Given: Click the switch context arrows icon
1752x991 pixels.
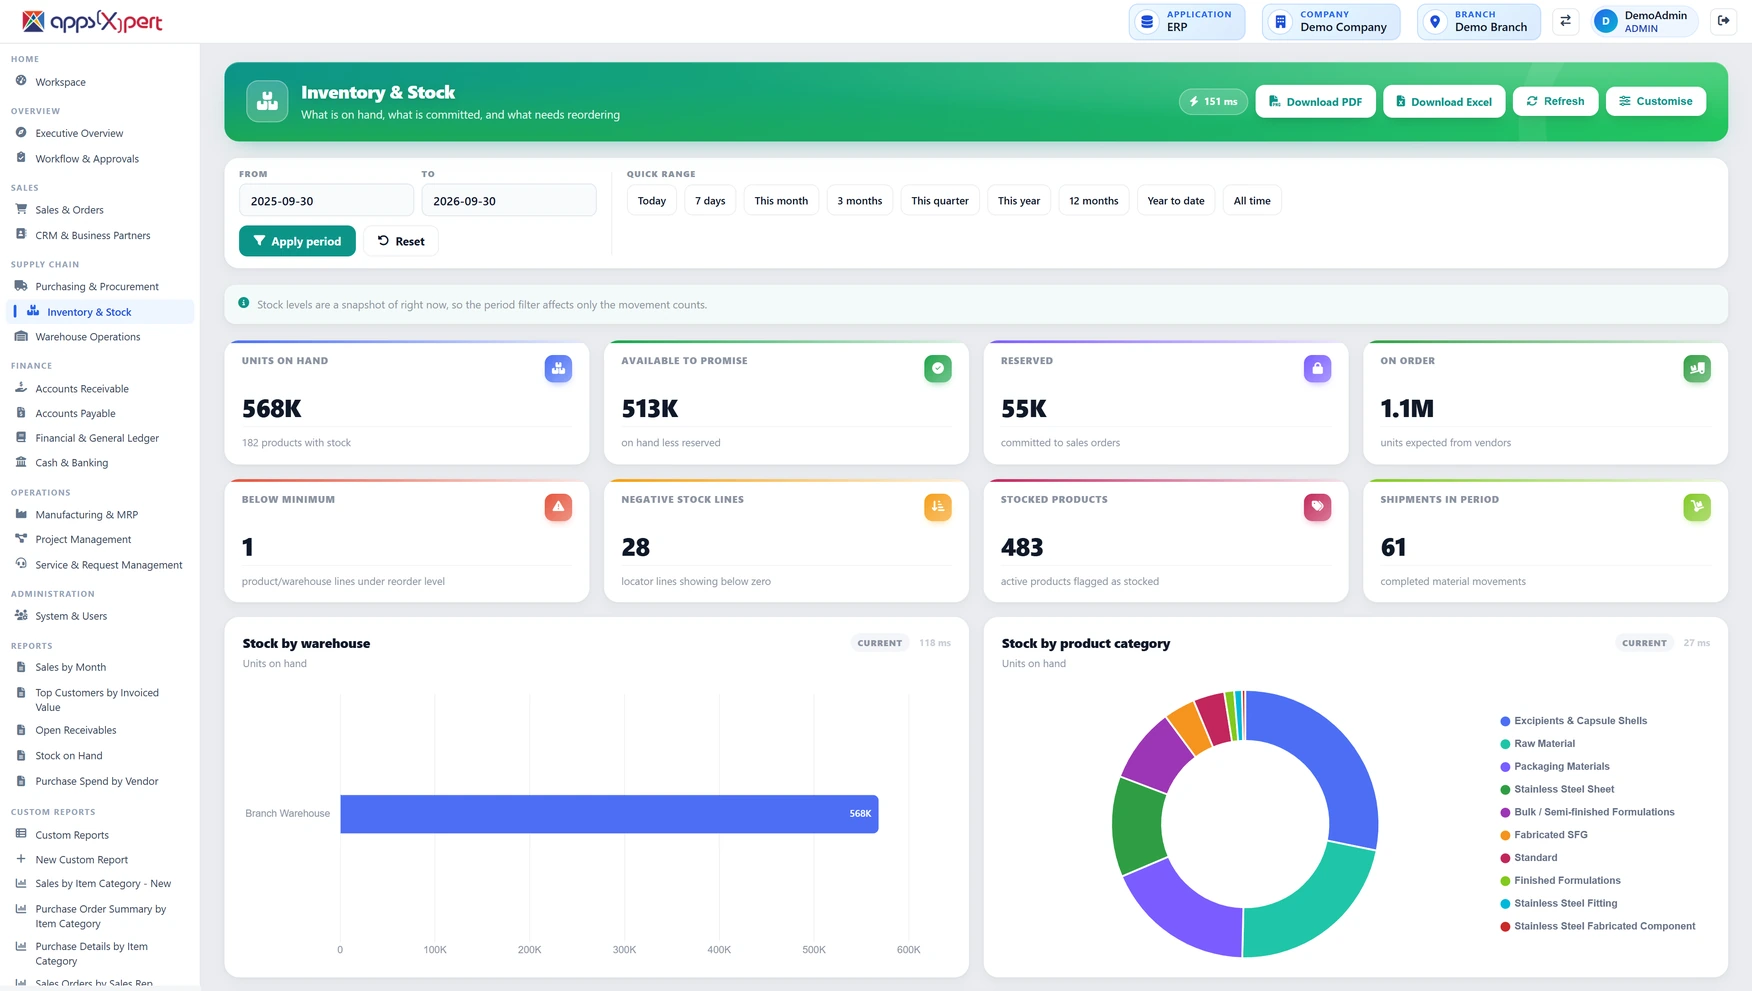Looking at the screenshot, I should point(1566,21).
